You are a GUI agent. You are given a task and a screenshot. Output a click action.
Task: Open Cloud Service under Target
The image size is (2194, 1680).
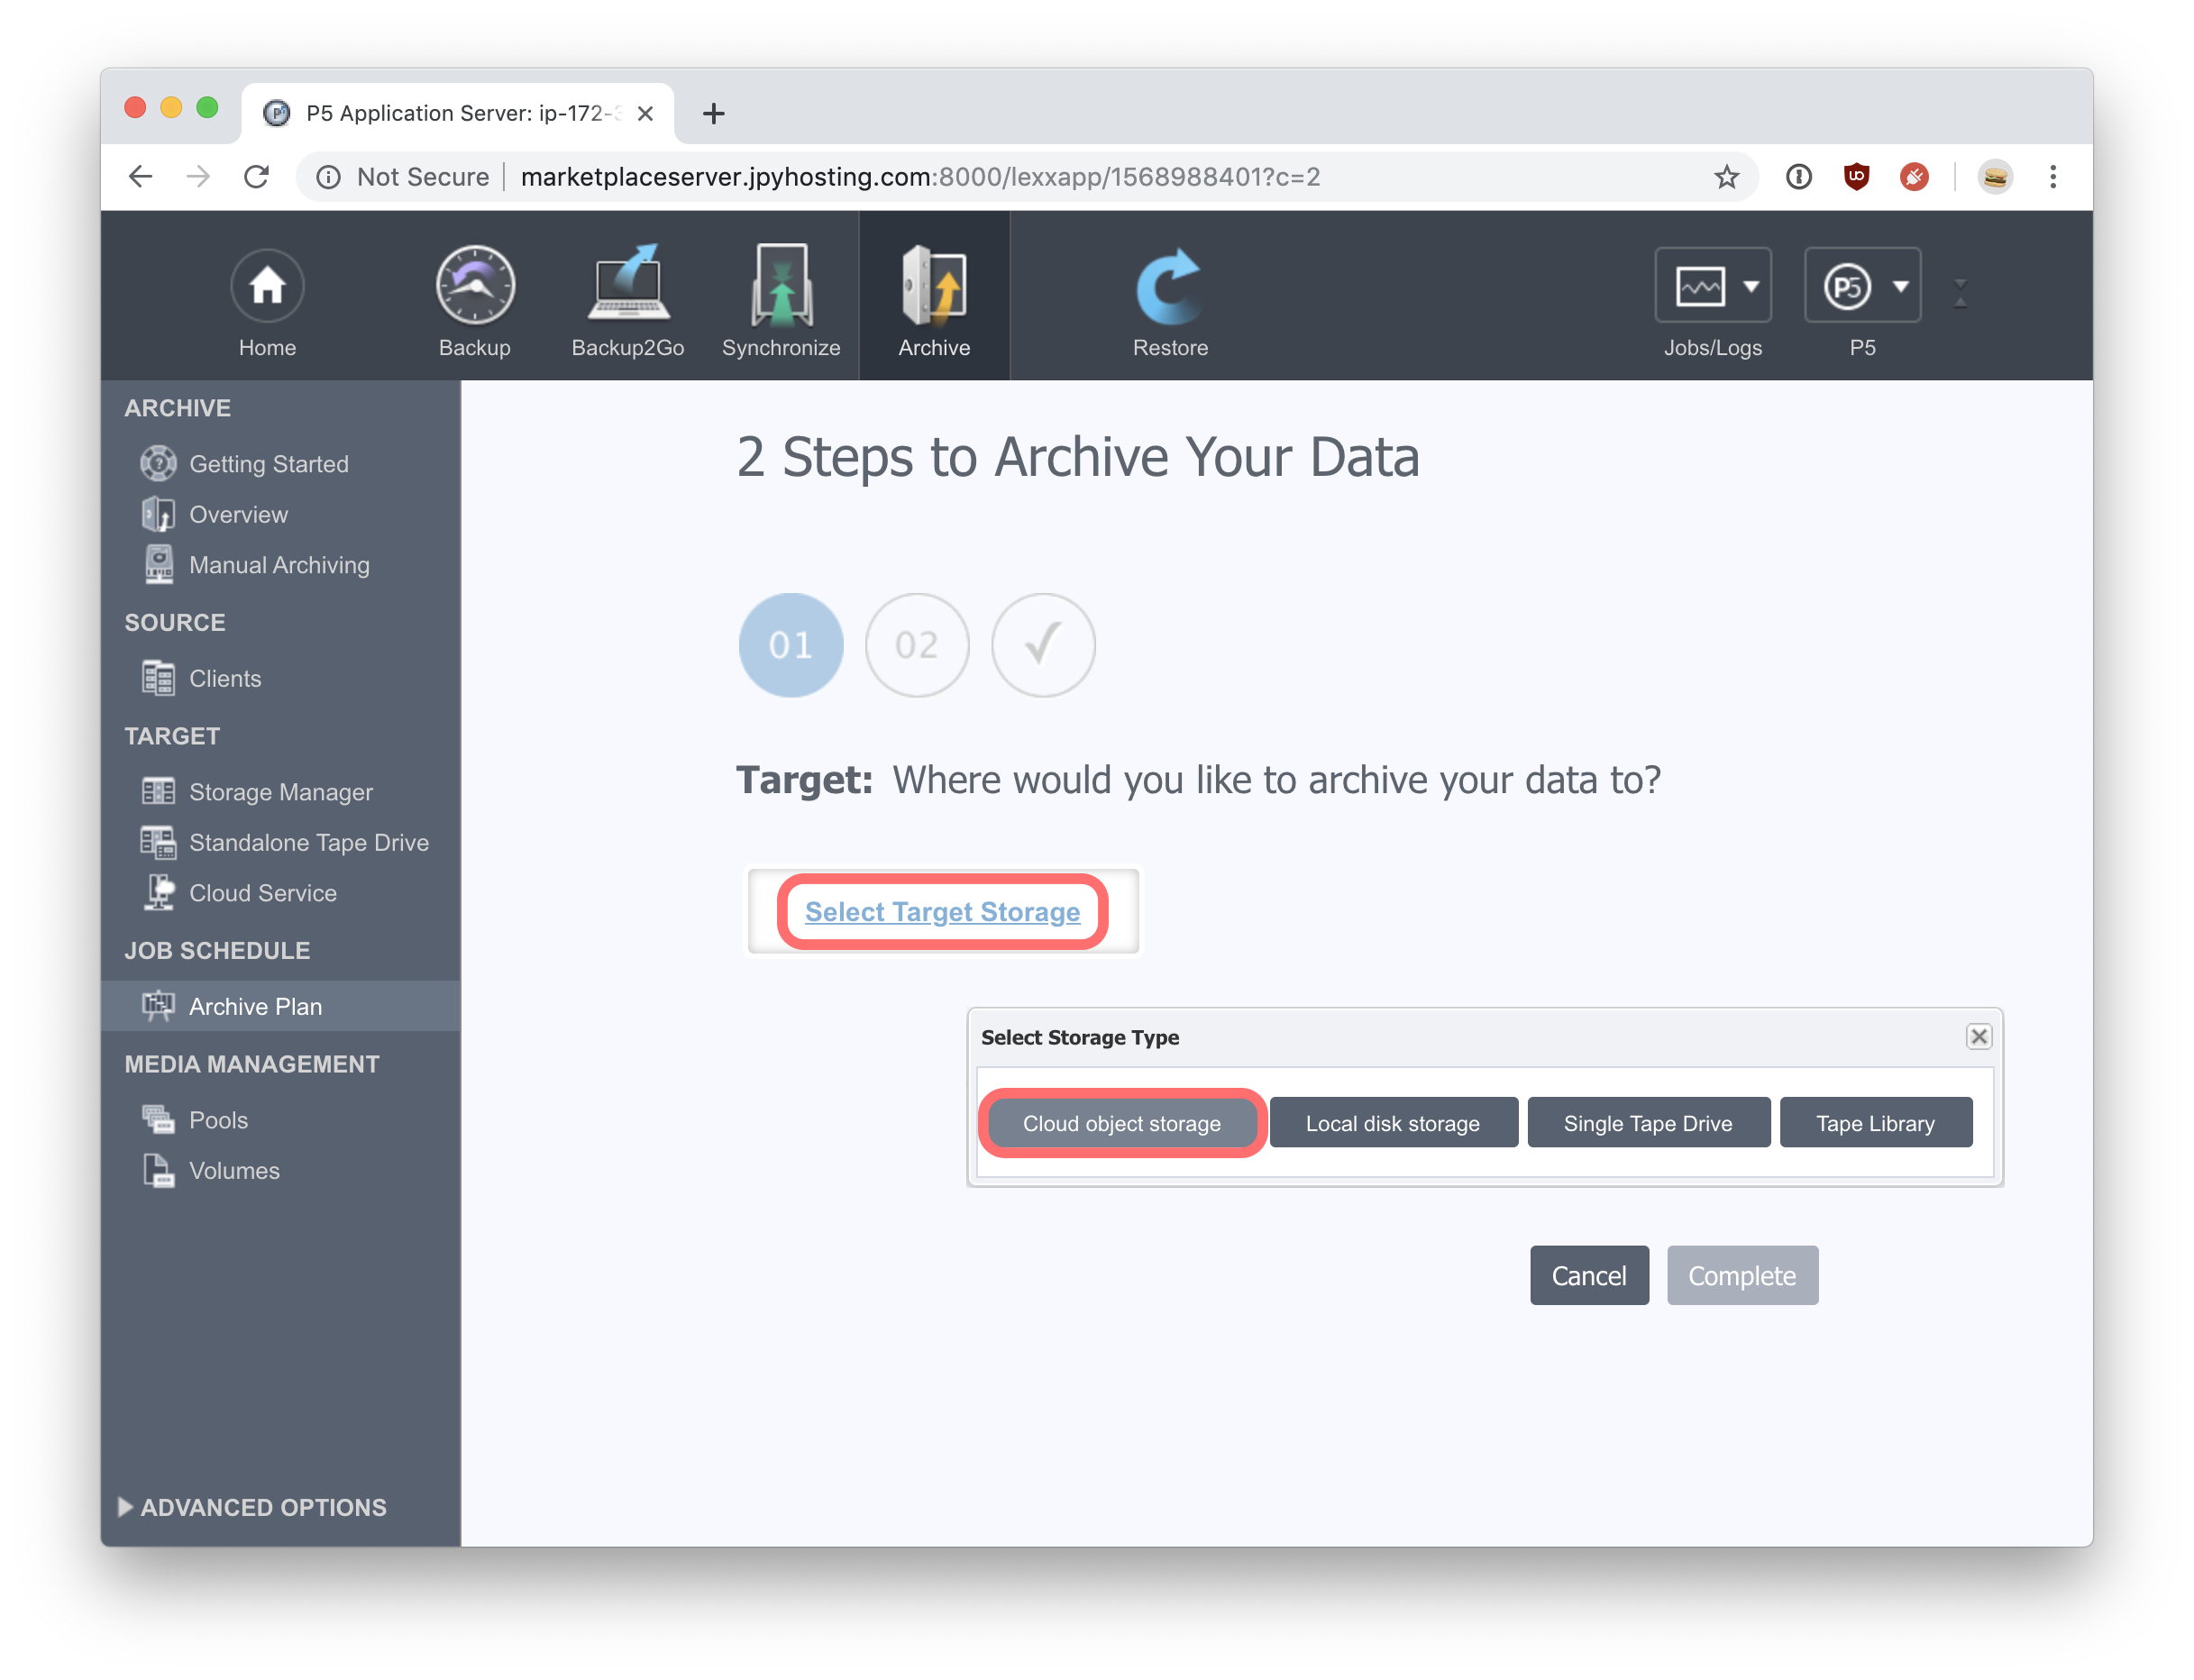262,893
